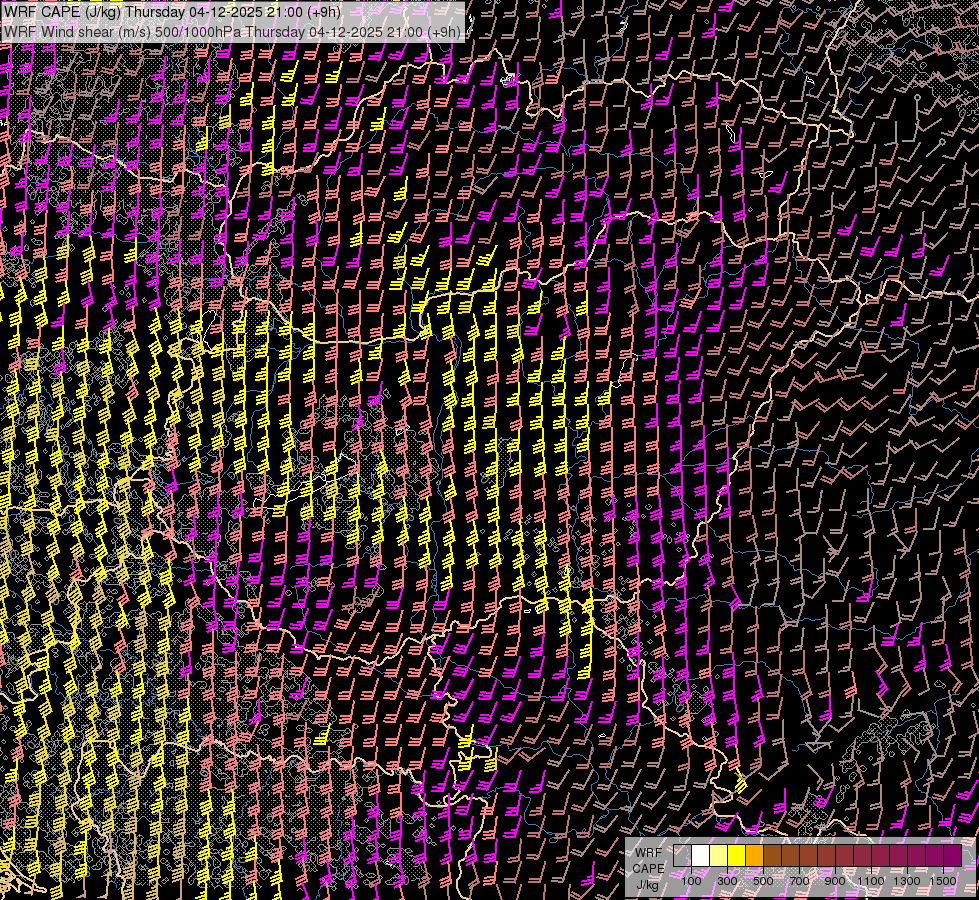Screen dimensions: 979x900
Task: Select the 1100 legend scale label
Action: pyautogui.click(x=871, y=881)
